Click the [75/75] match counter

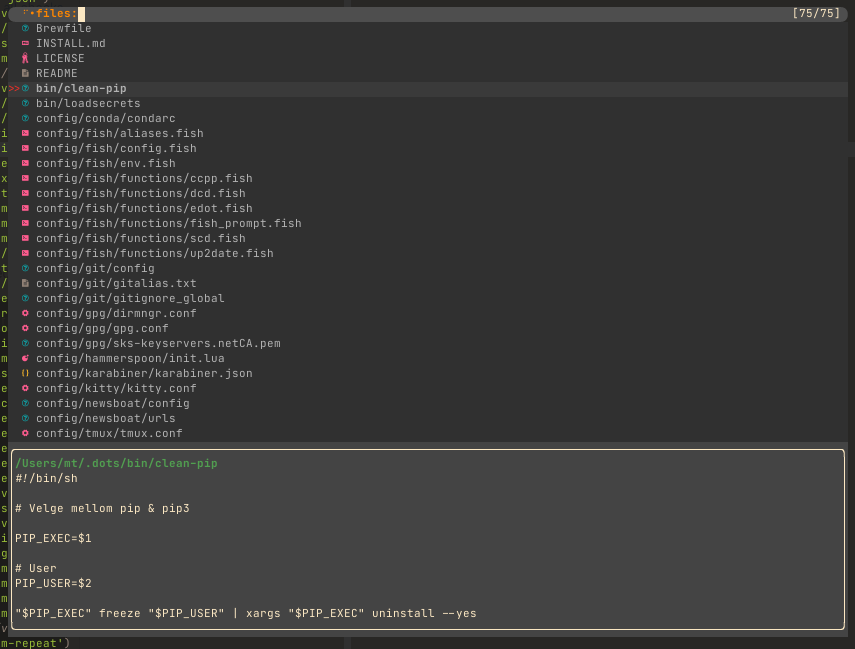pyautogui.click(x=816, y=13)
